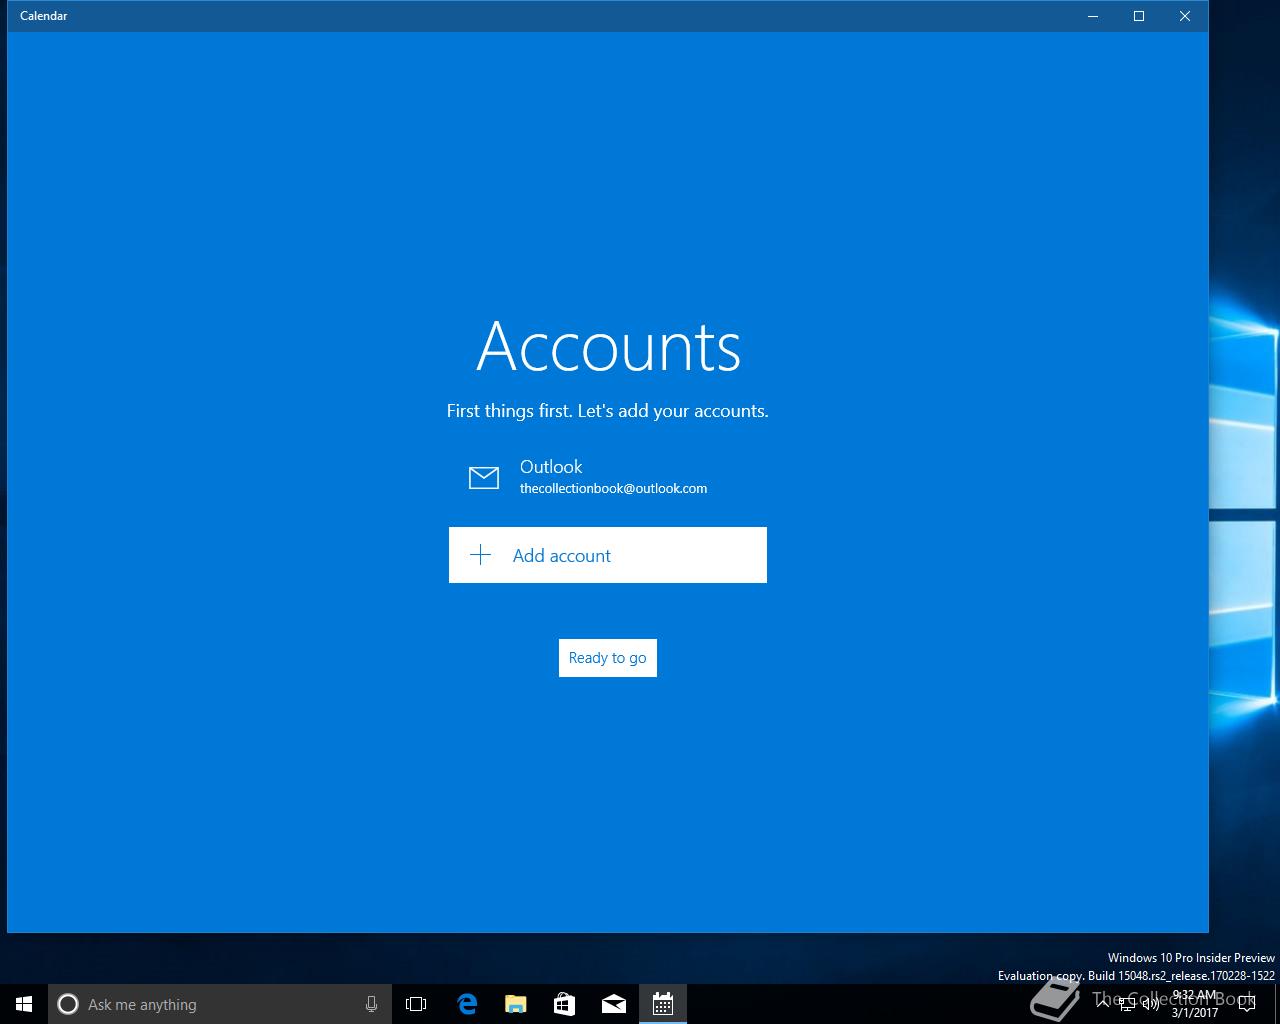Viewport: 1280px width, 1024px height.
Task: Click the Accounts heading text
Action: click(x=608, y=347)
